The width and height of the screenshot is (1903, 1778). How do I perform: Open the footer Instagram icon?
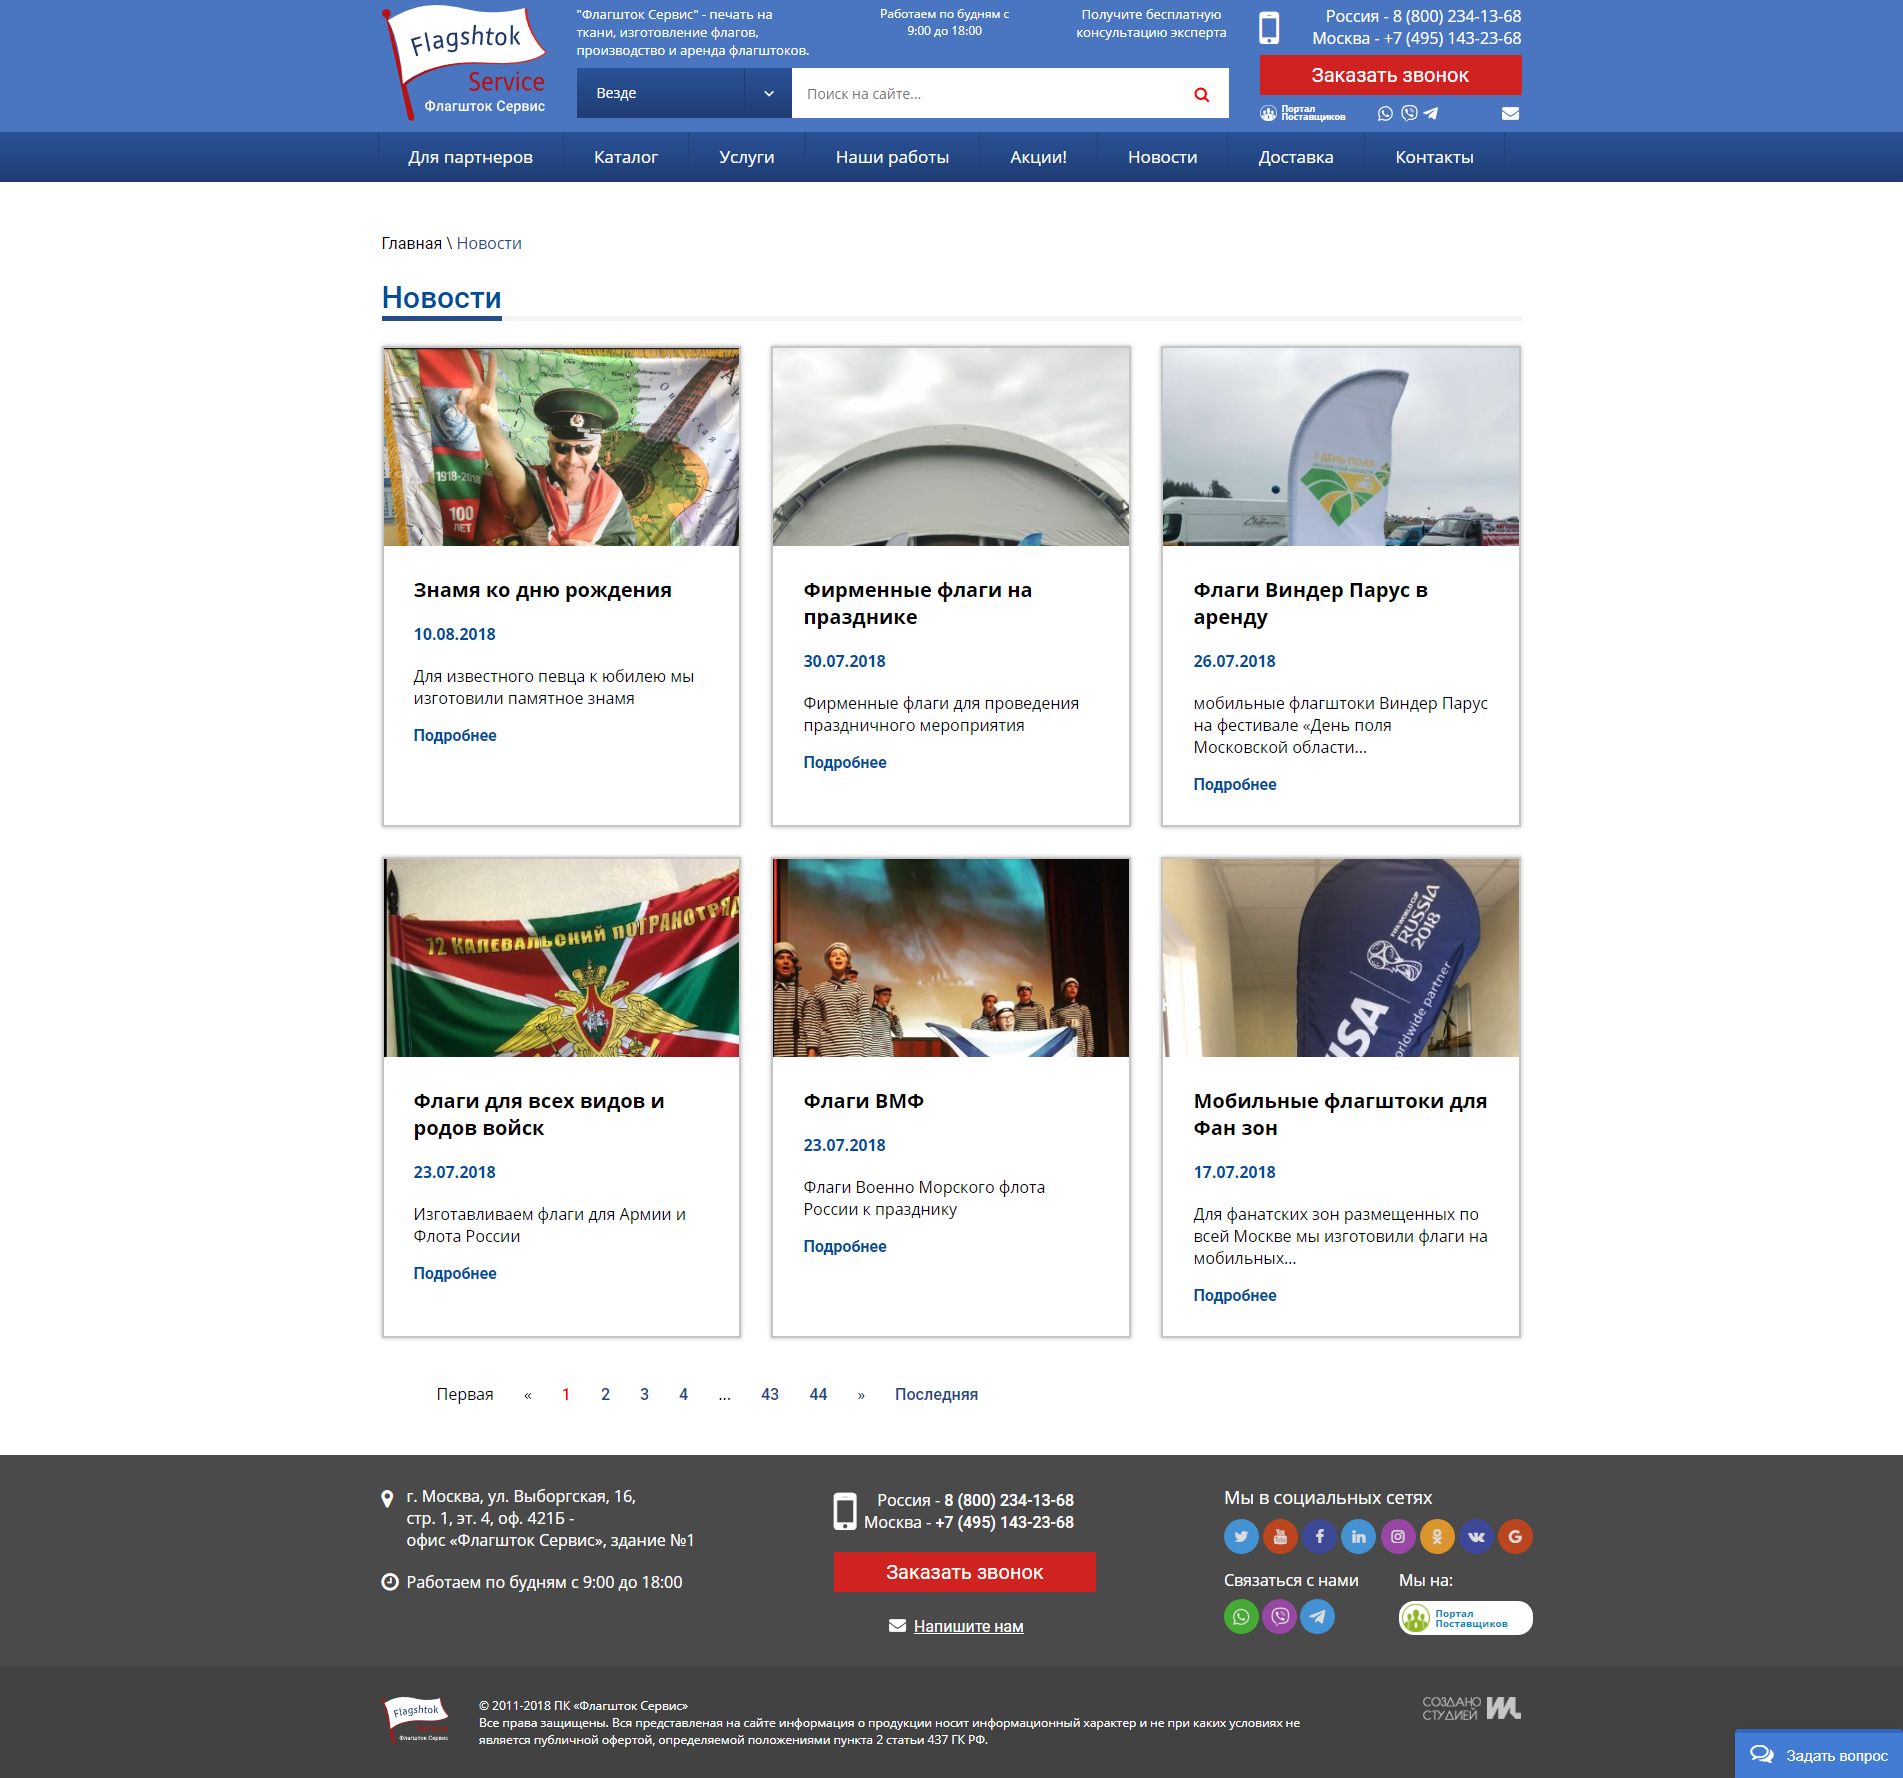1398,1536
